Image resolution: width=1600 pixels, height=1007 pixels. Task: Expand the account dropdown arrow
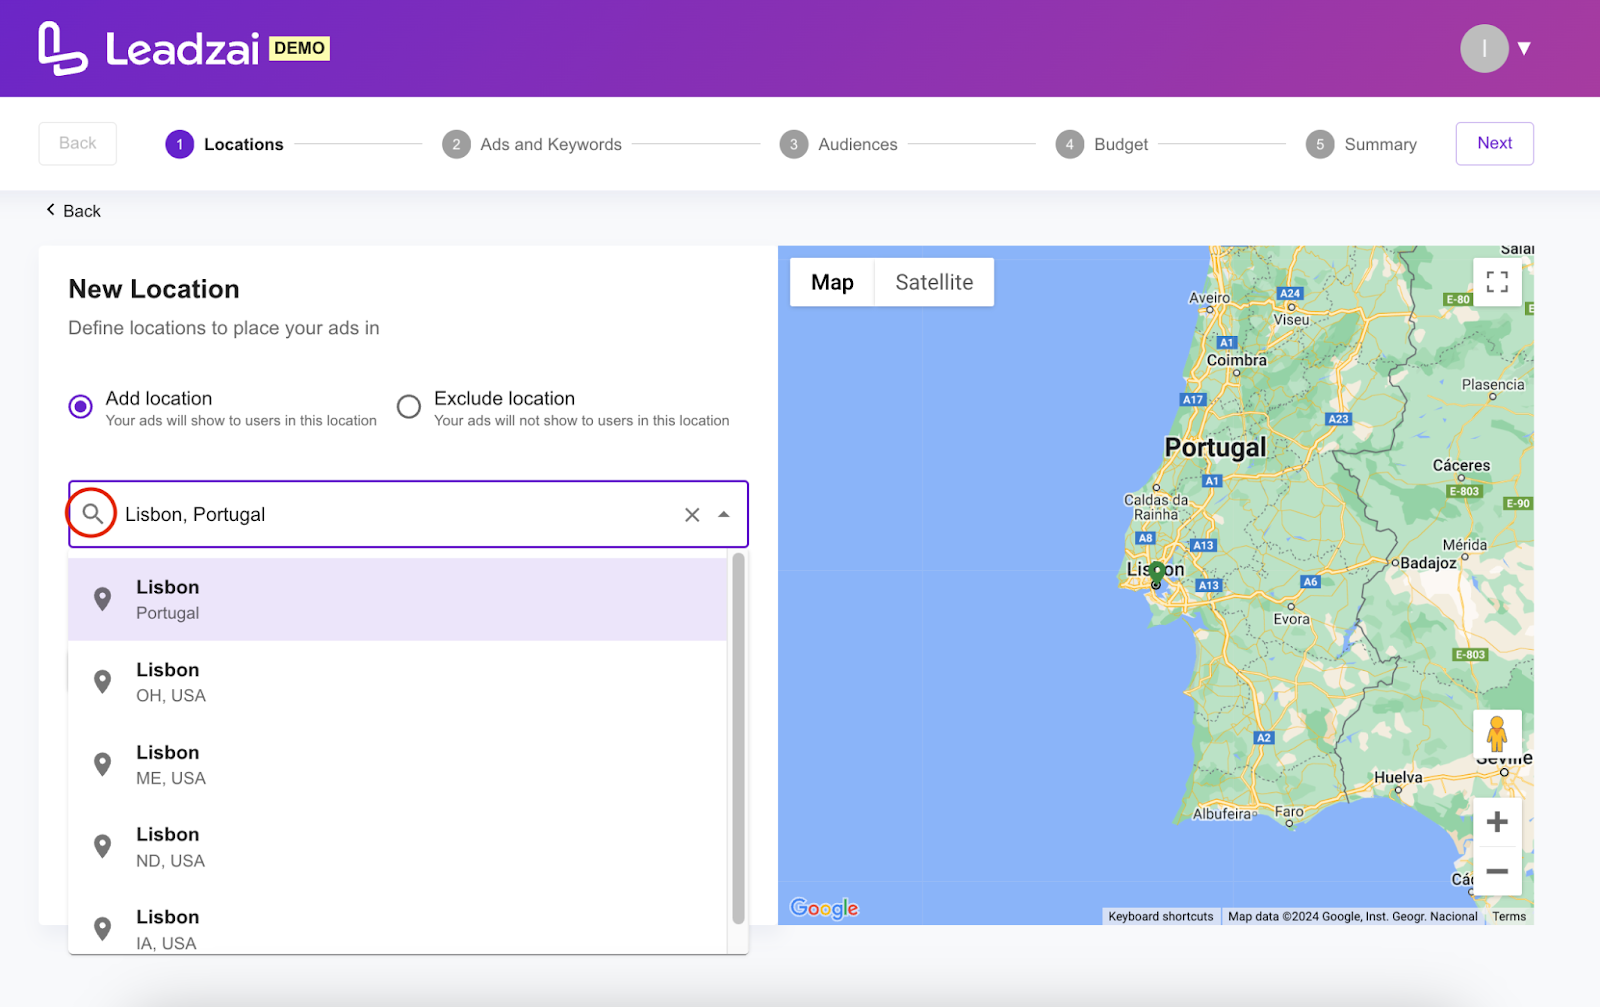pos(1524,48)
